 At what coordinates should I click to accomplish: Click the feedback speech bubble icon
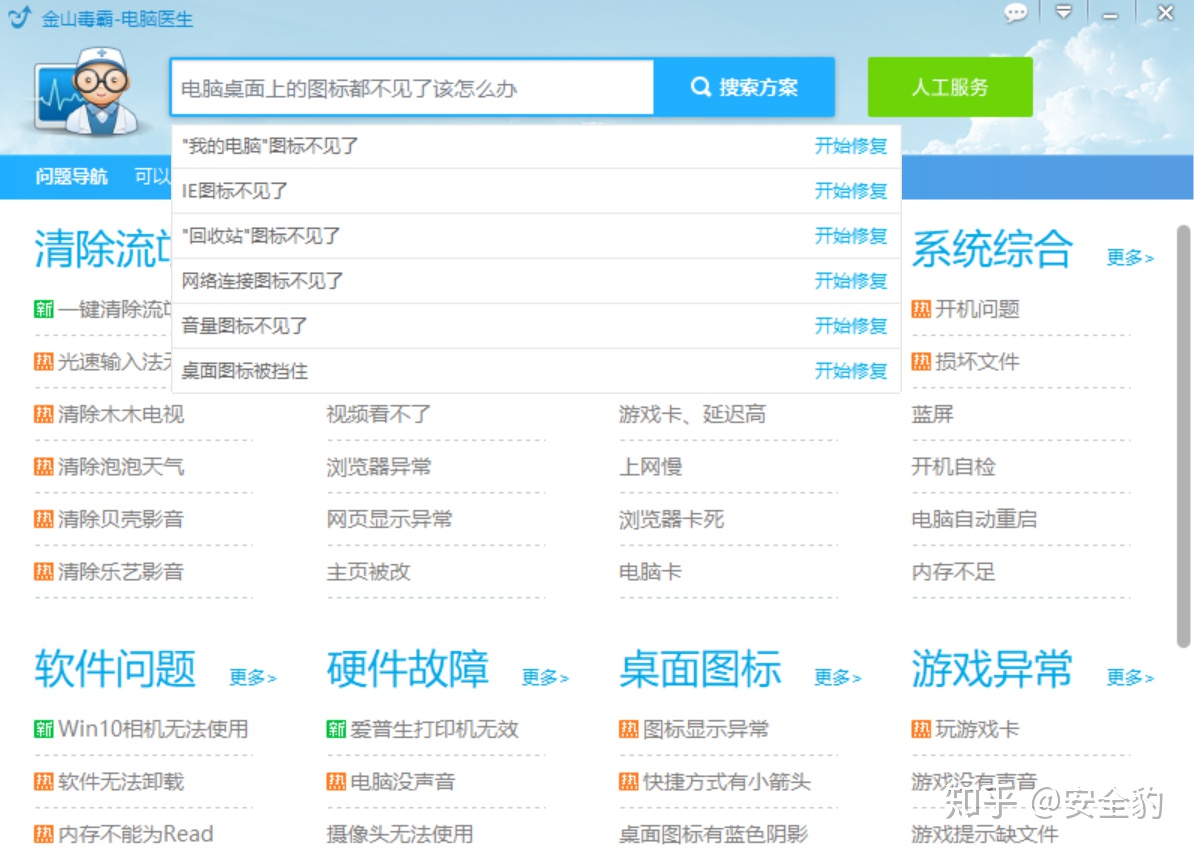[1016, 13]
